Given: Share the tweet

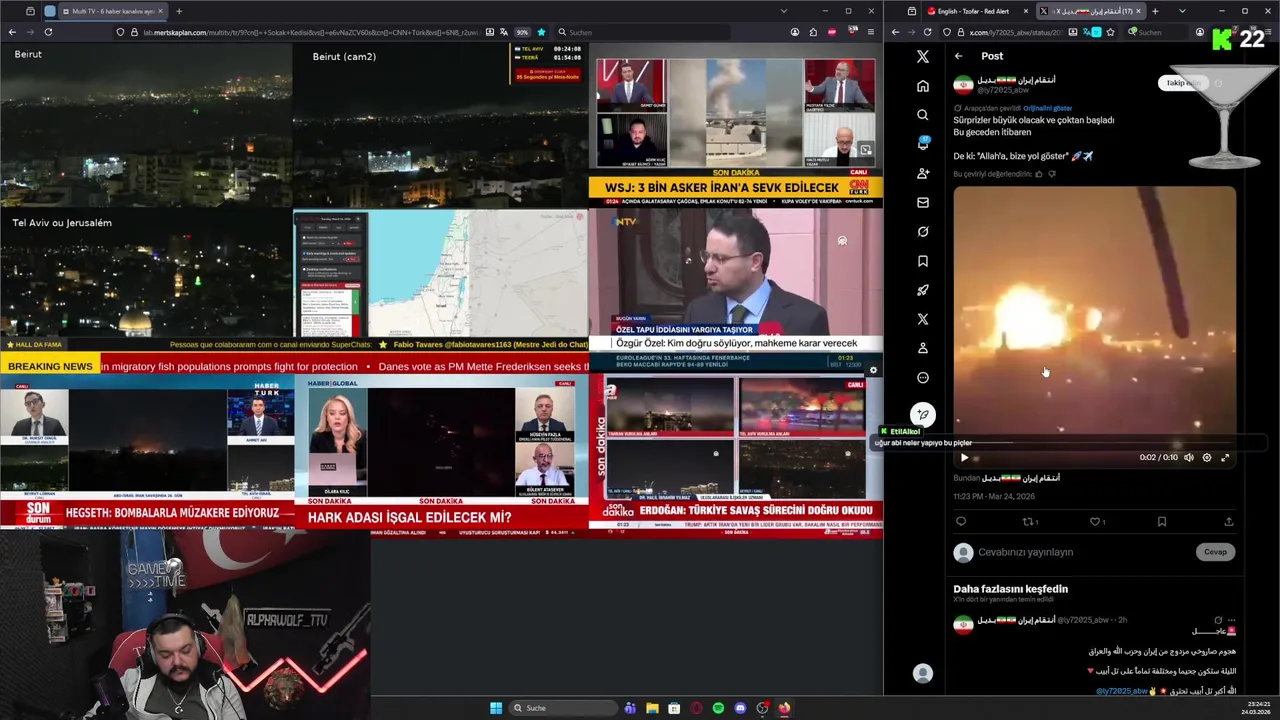Looking at the screenshot, I should tap(1229, 521).
